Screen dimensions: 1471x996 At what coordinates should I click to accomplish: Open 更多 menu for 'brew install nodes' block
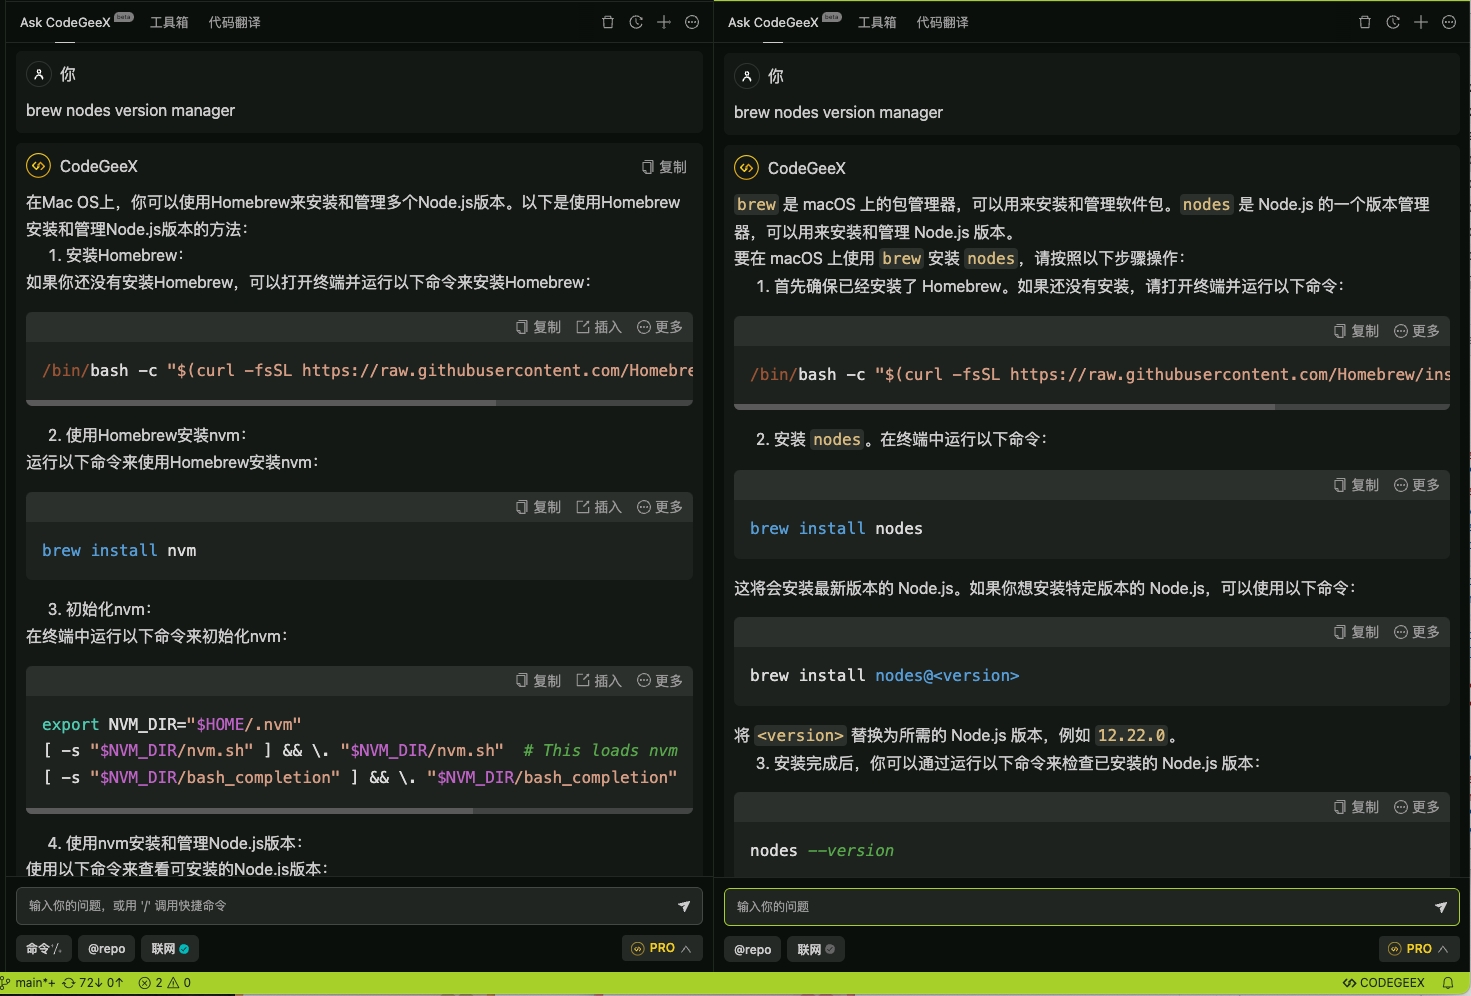[1417, 485]
